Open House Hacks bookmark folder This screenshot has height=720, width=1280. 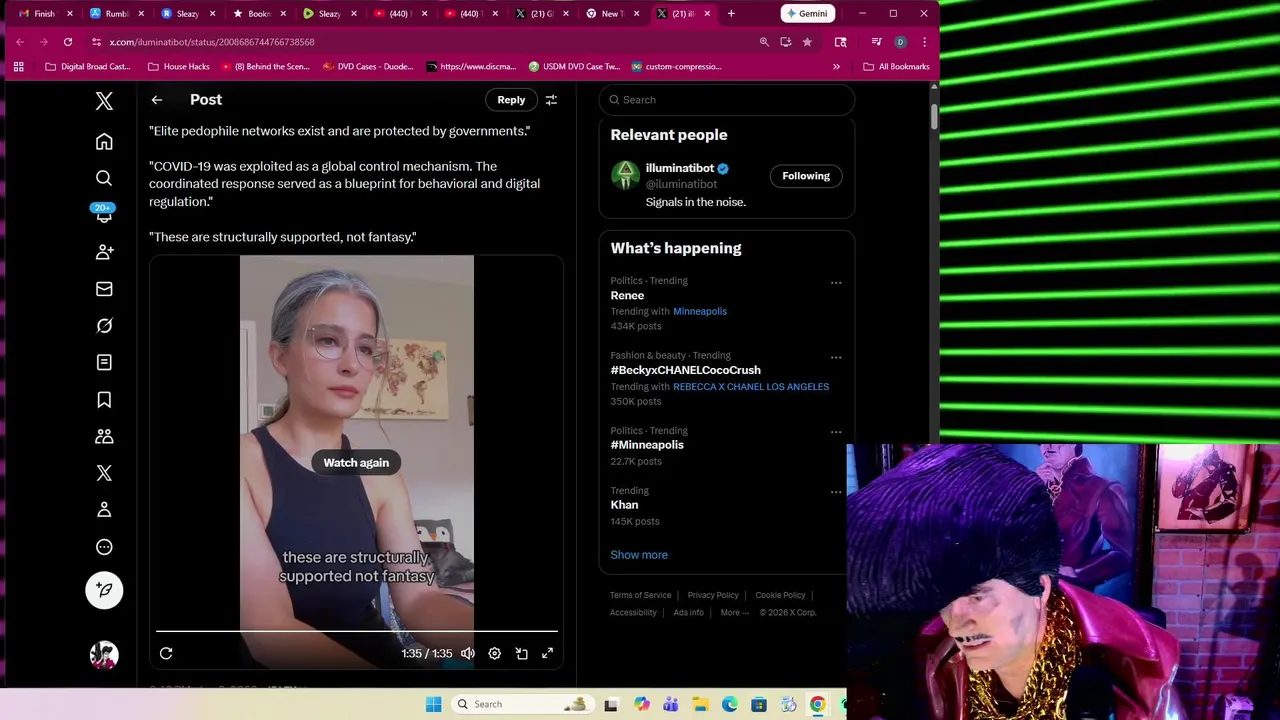click(179, 67)
